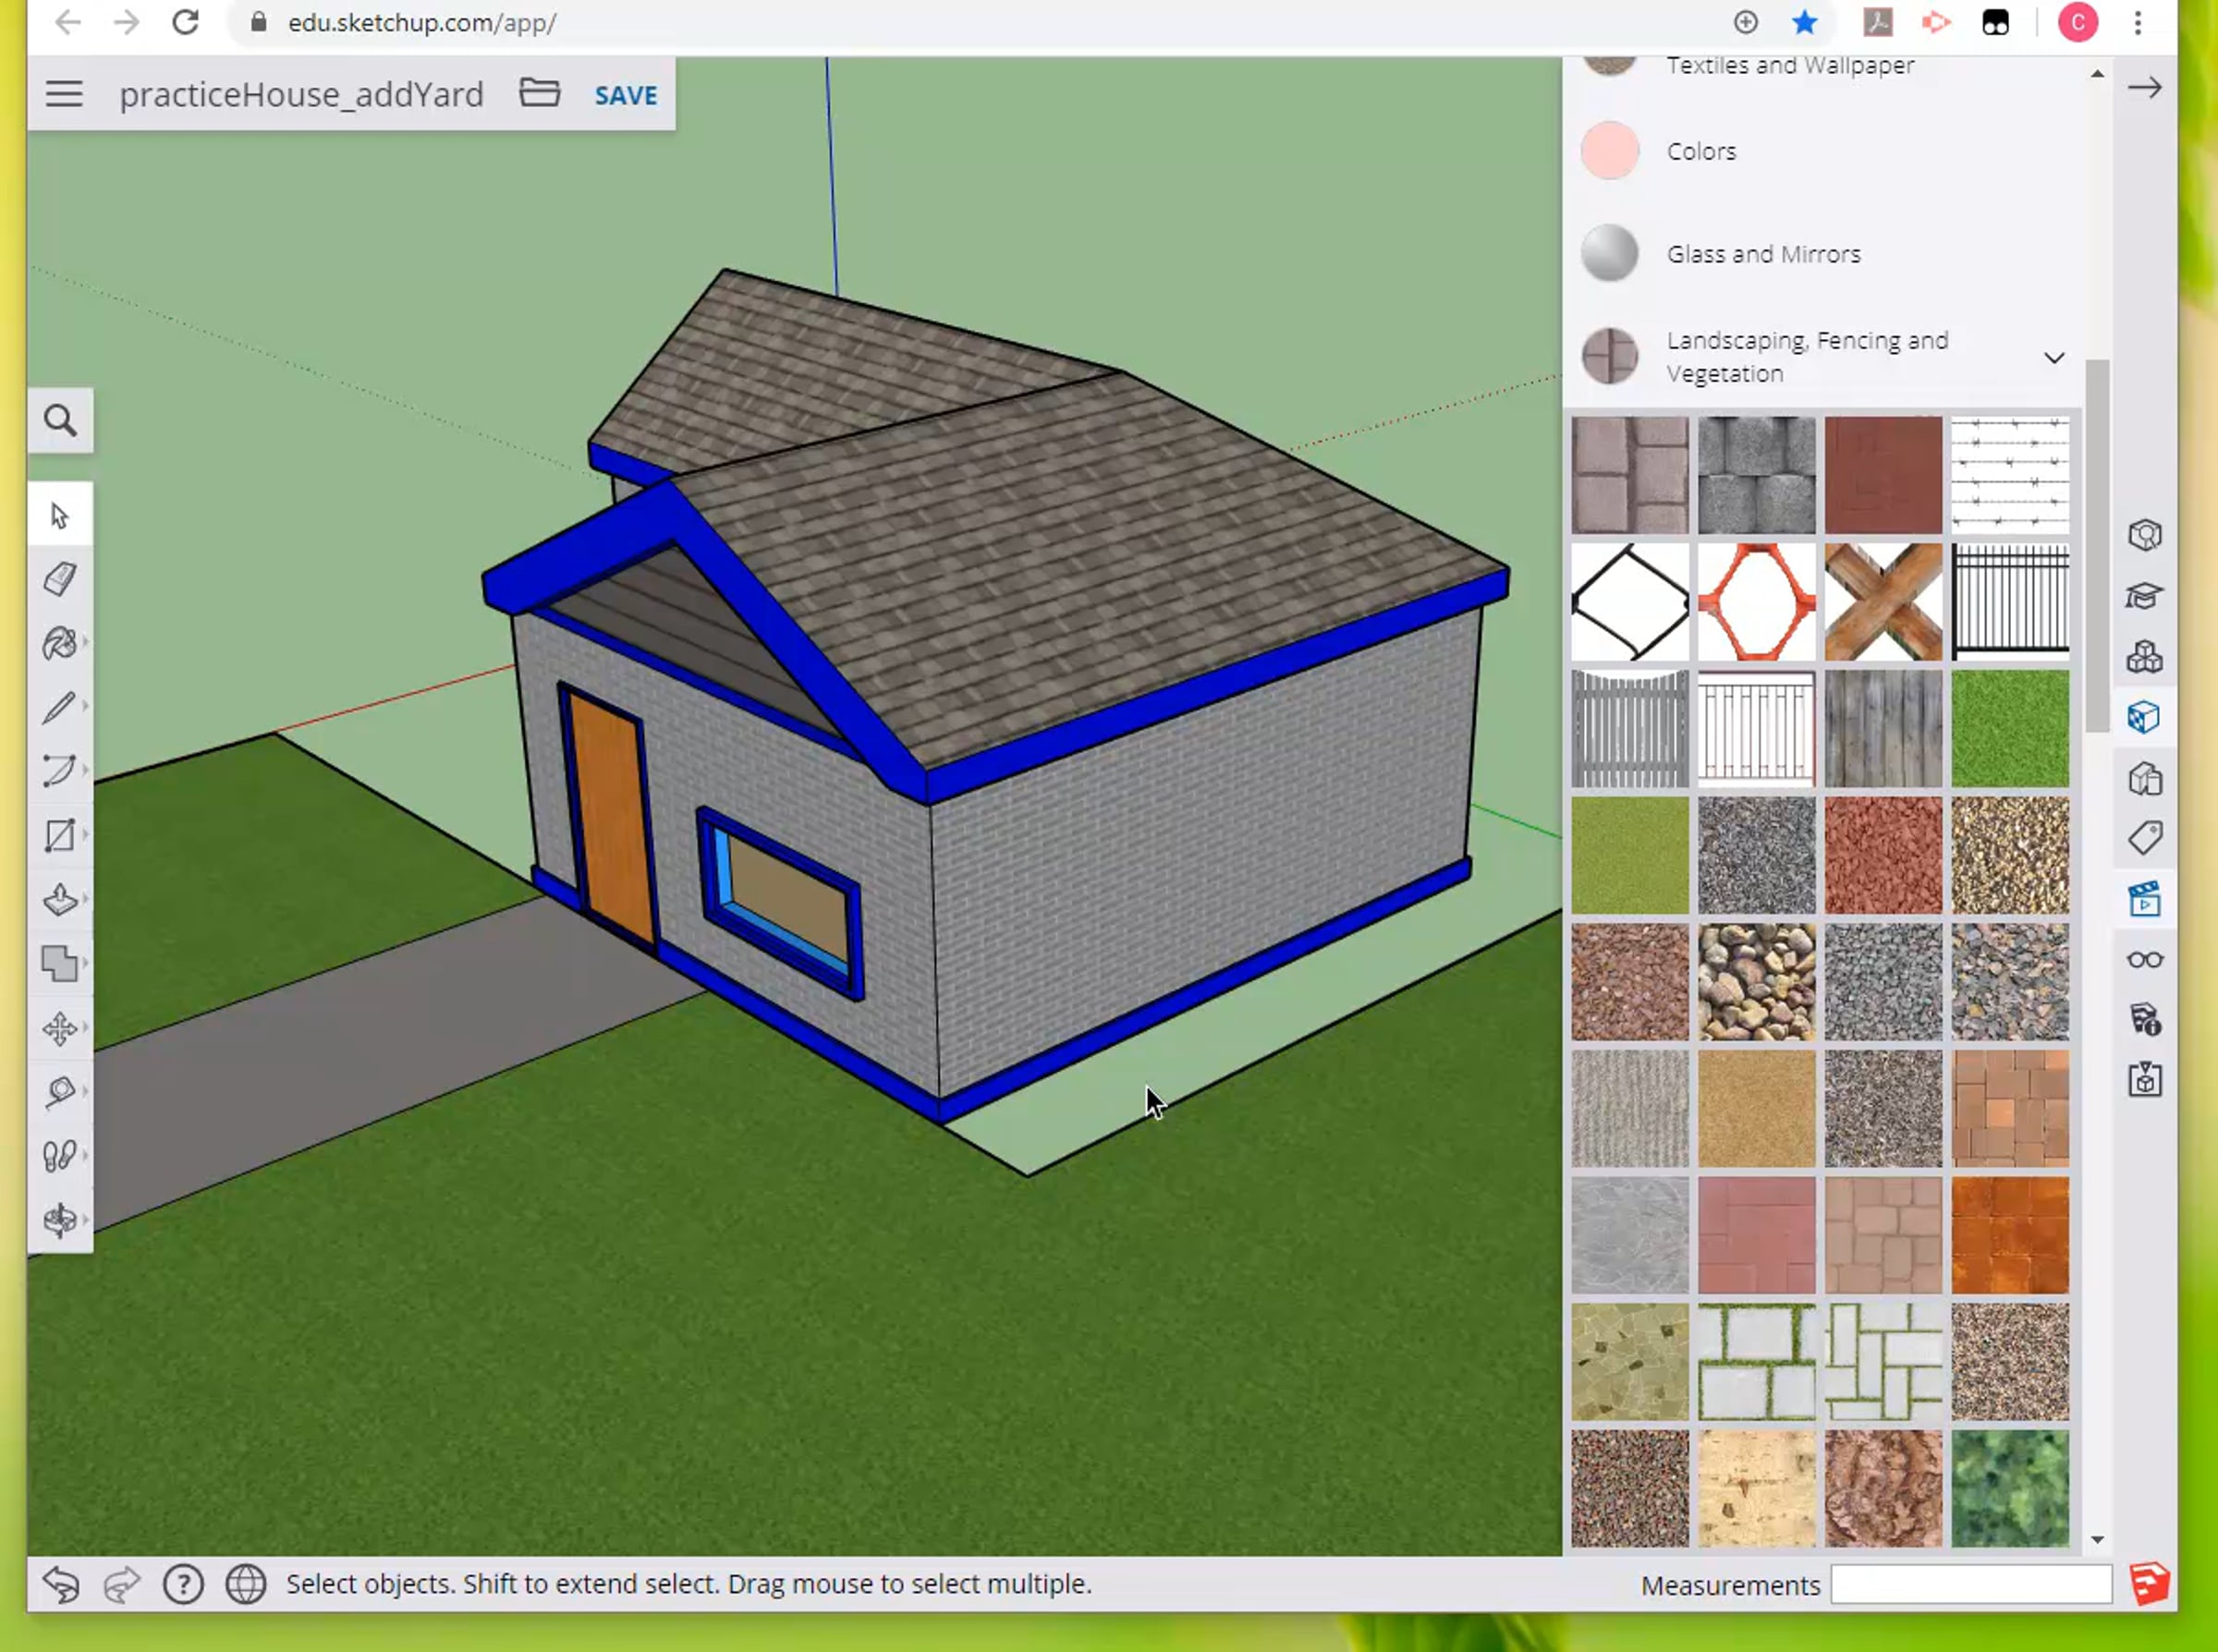Select the Paint bucket tool
Viewport: 2218px width, 1652px height.
click(x=59, y=643)
